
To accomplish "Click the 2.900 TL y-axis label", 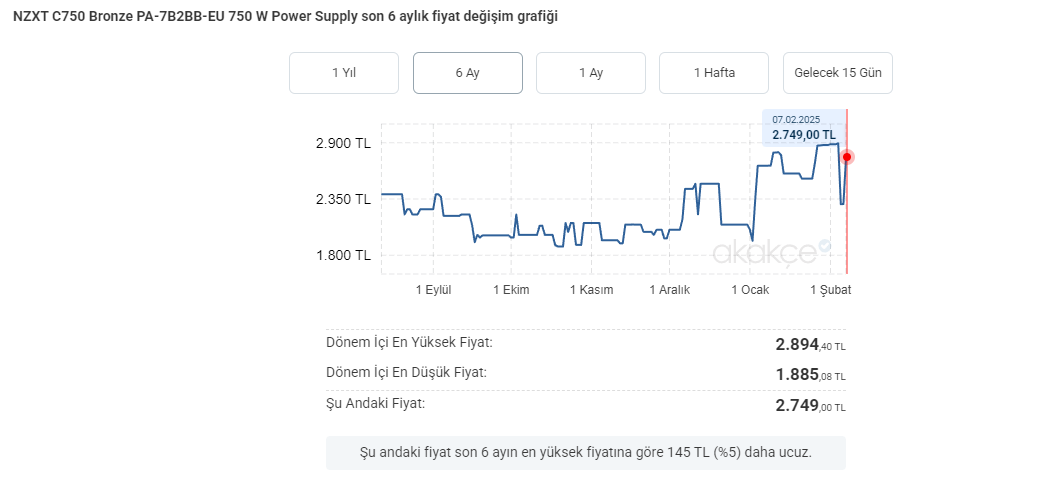I will [343, 143].
